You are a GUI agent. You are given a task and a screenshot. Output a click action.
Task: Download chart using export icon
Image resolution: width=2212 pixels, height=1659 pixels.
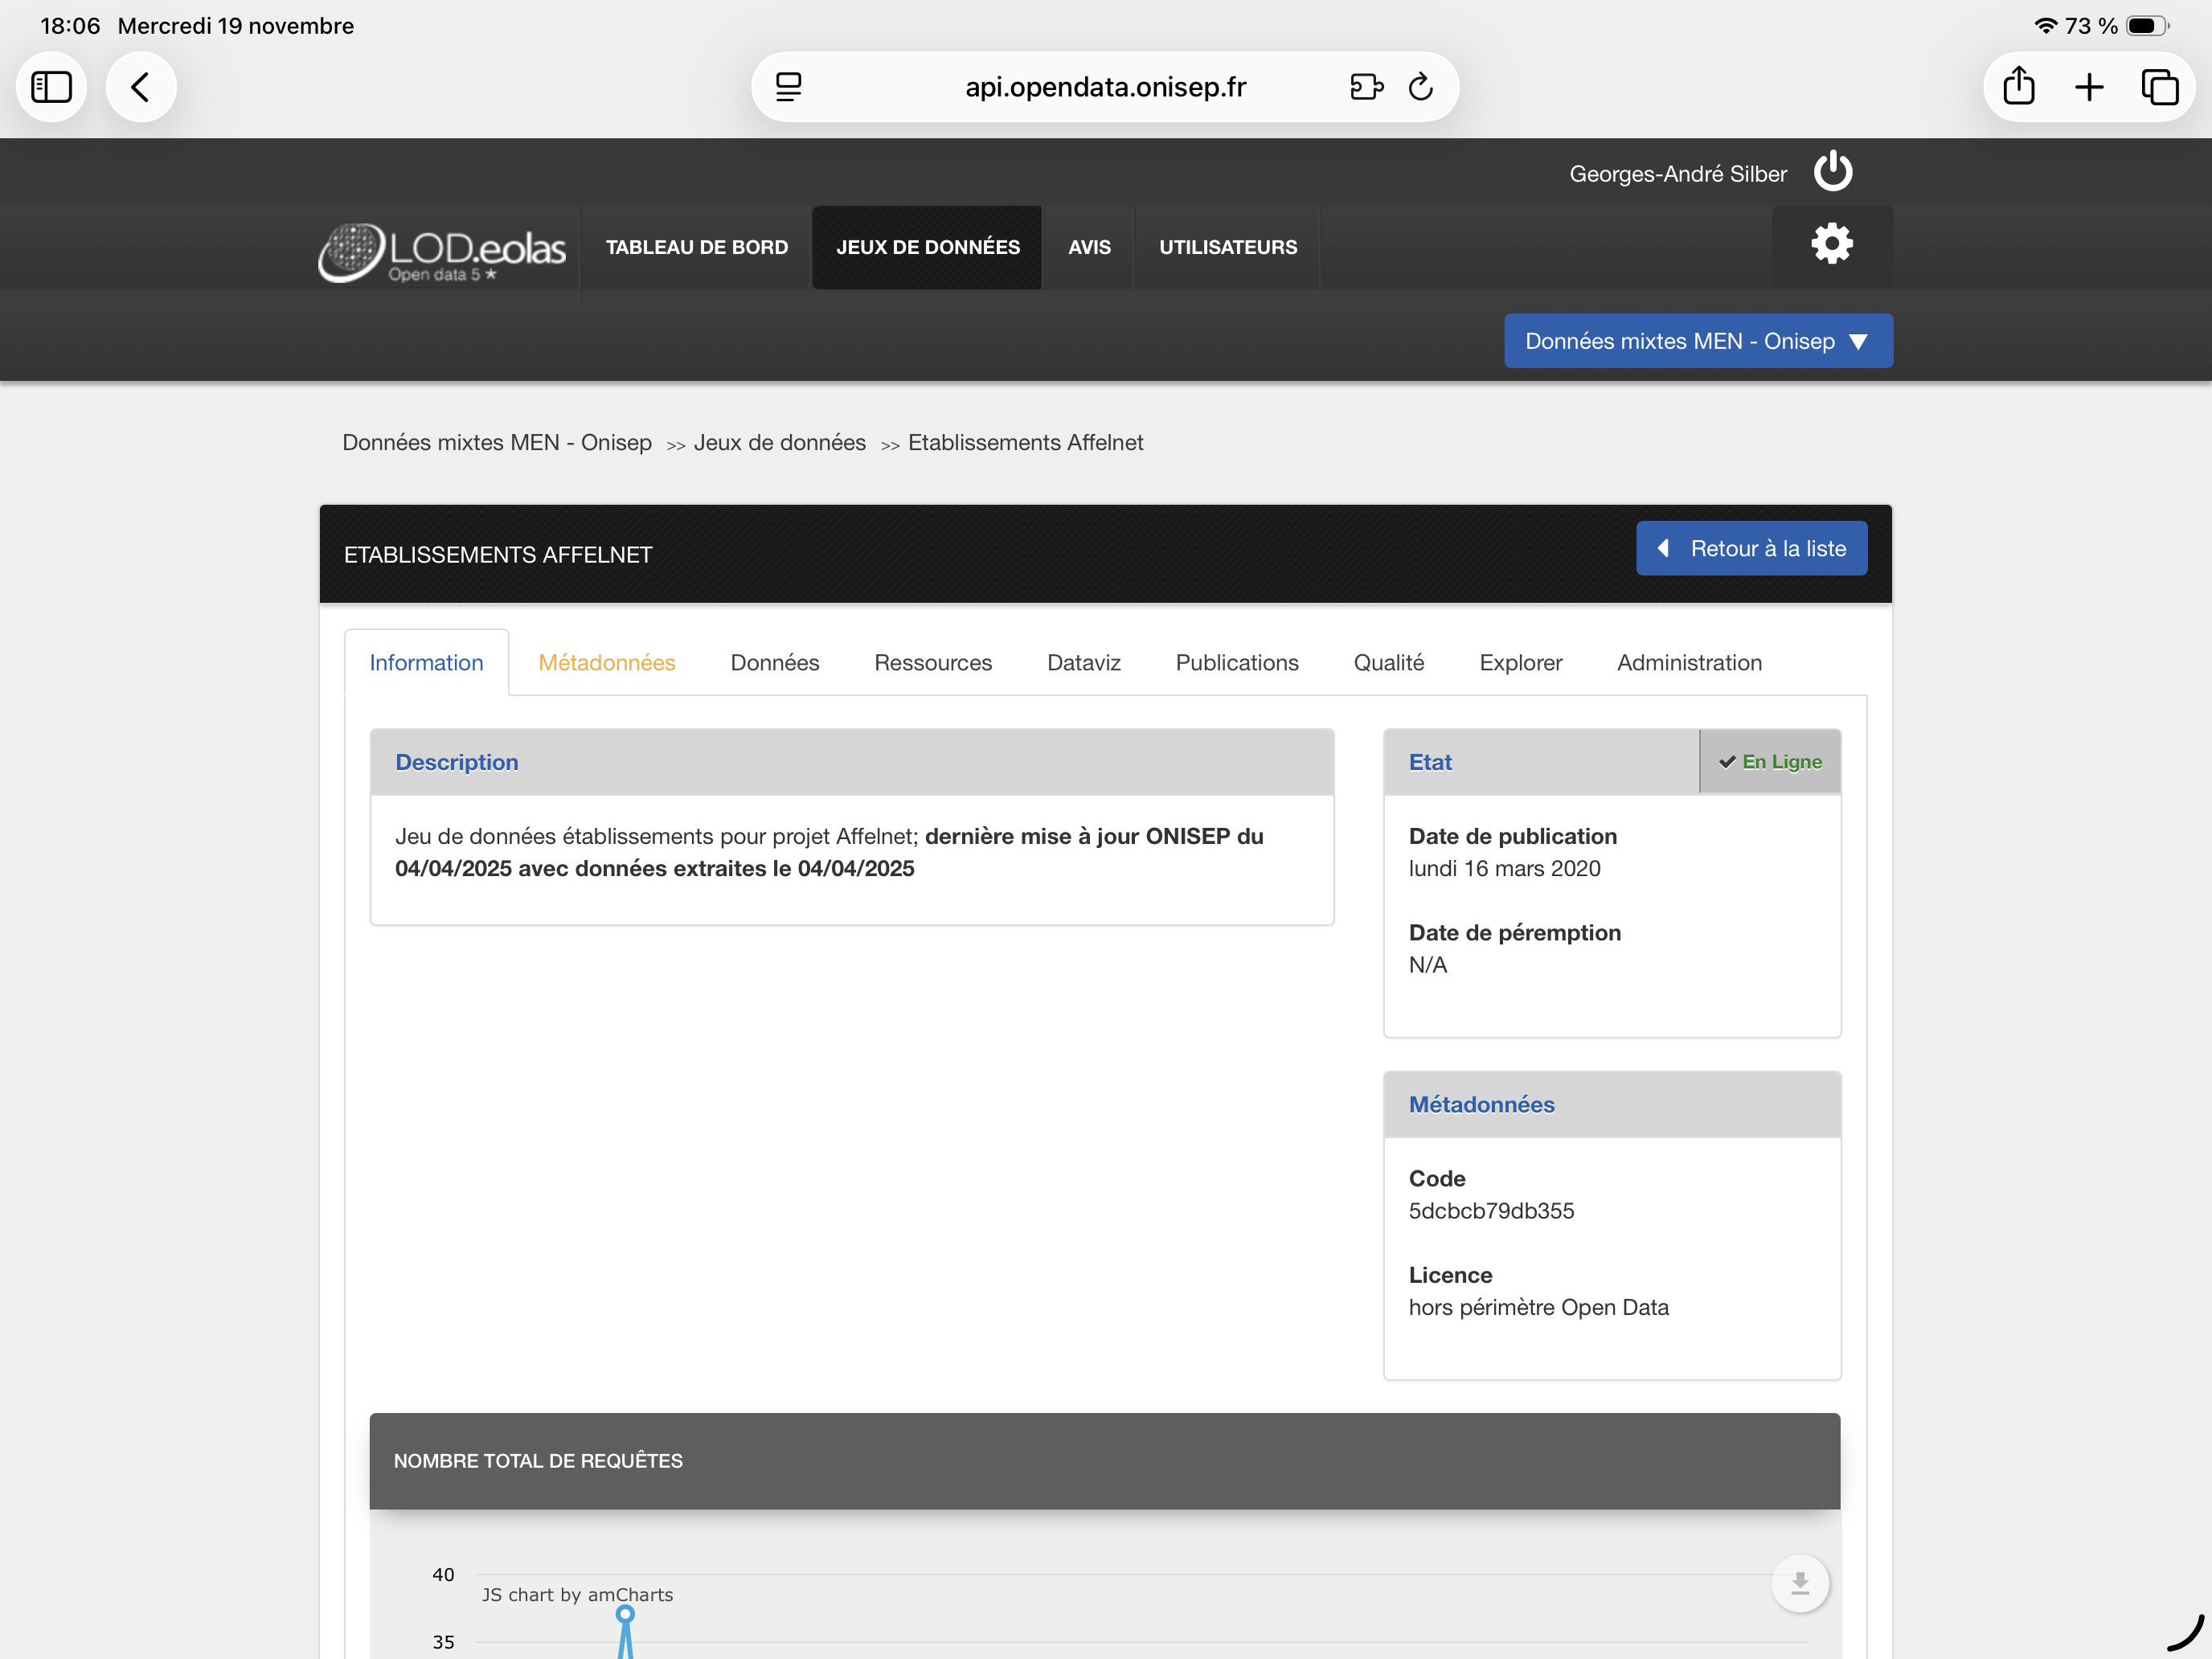point(1799,1583)
